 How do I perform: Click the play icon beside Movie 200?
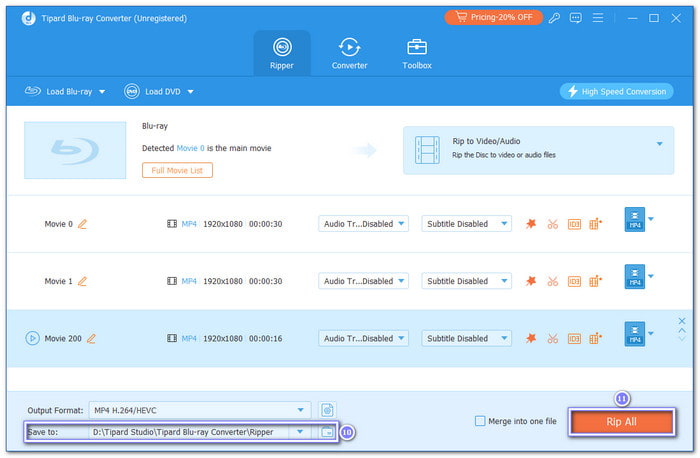(31, 338)
